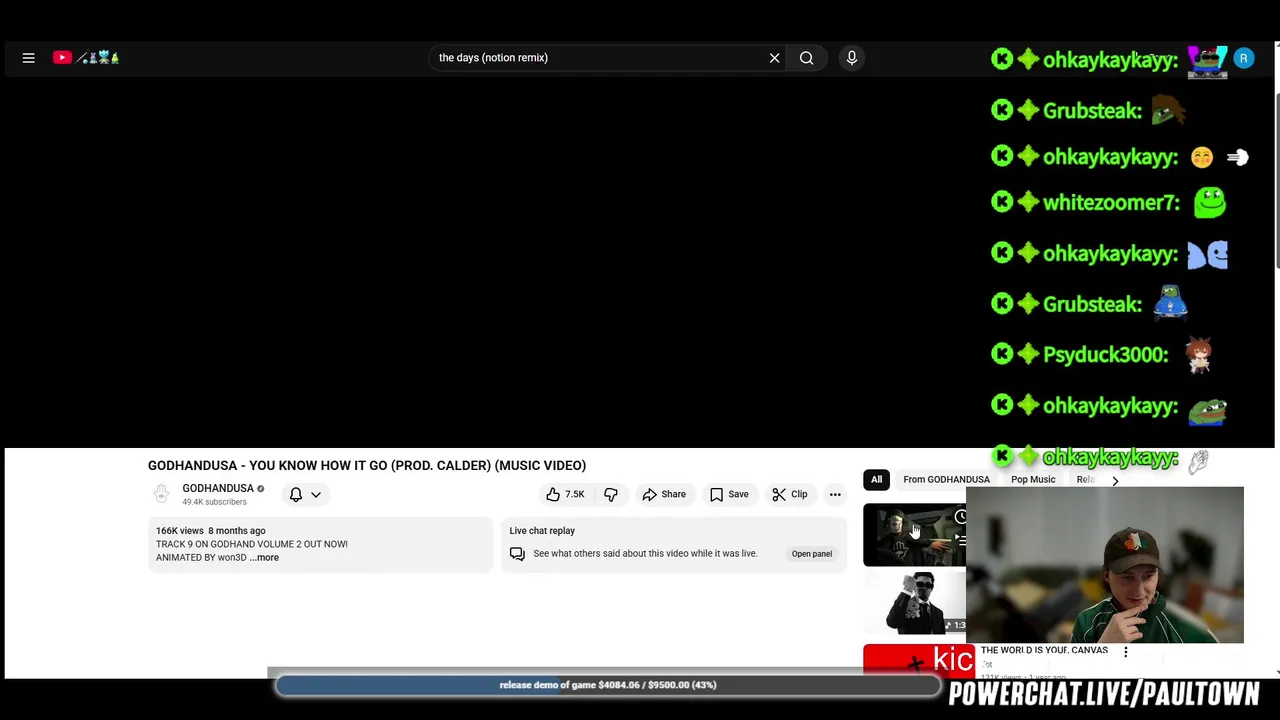Viewport: 1280px width, 720px height.
Task: Click the red kick thumbnail
Action: [x=918, y=660]
